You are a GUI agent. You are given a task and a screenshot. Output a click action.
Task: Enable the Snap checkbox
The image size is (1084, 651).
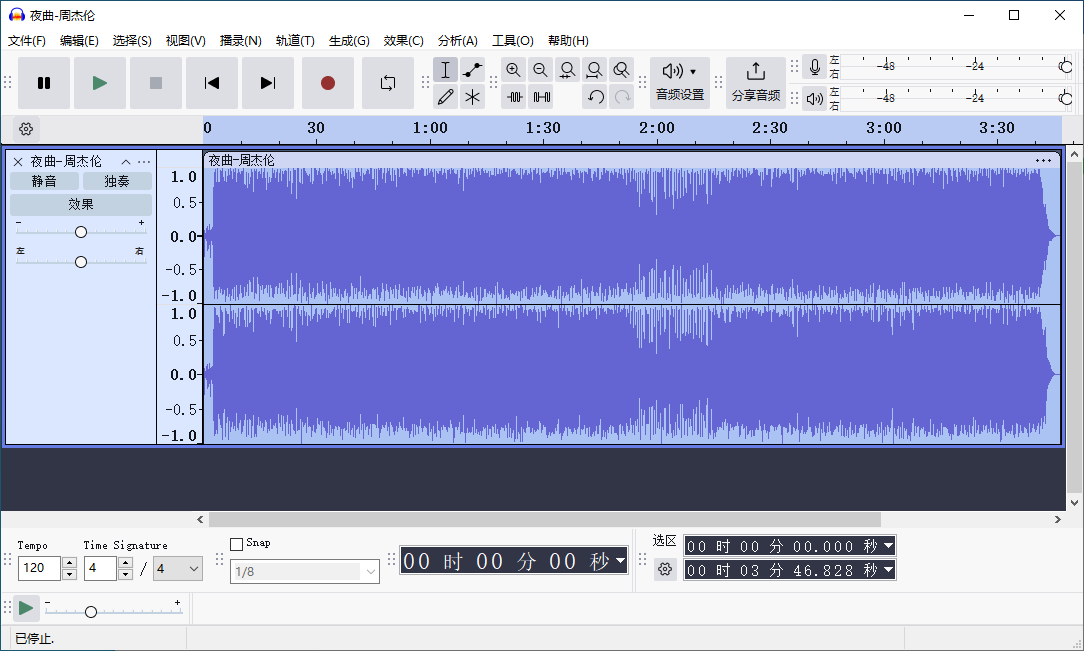pos(238,543)
